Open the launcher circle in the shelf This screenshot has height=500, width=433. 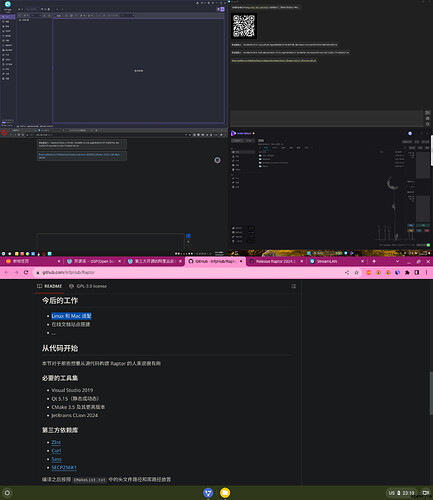pos(7,492)
